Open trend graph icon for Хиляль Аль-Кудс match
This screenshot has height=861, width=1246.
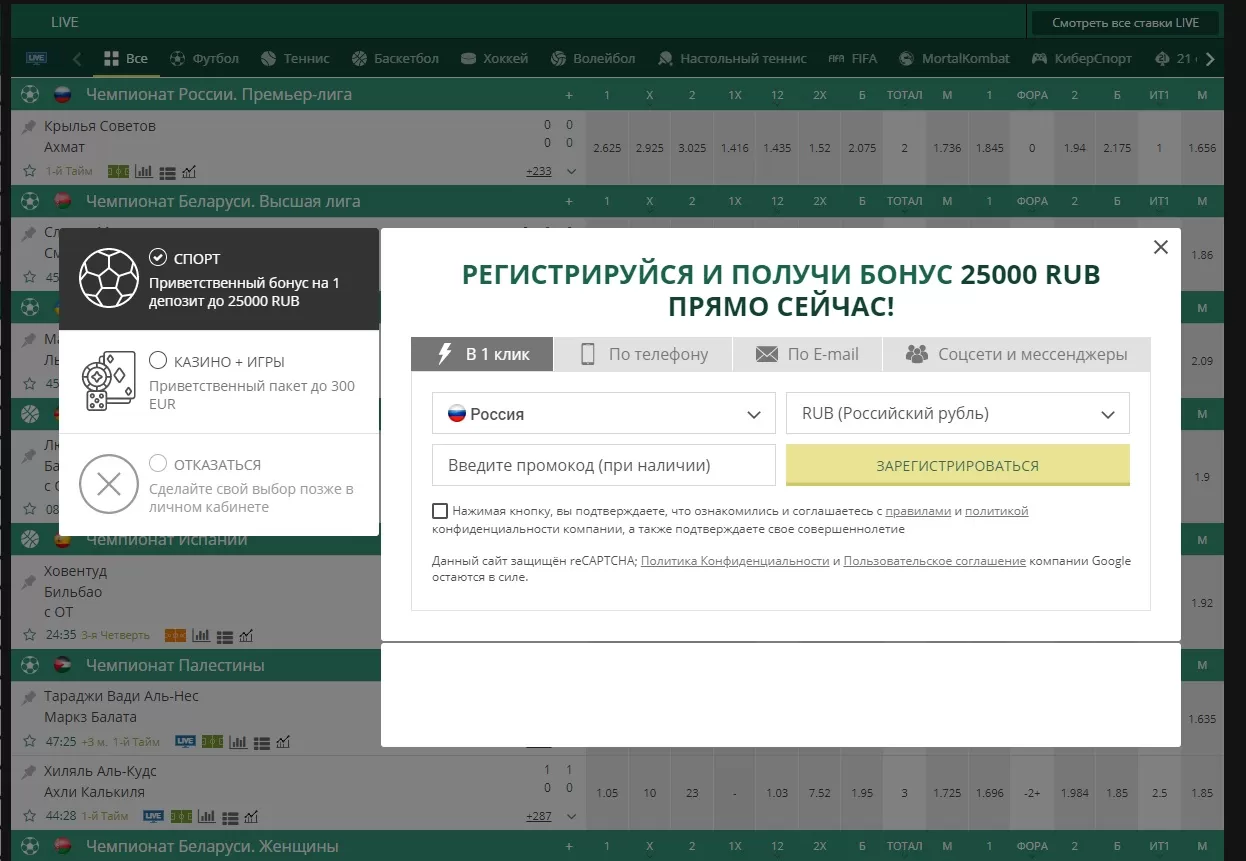pos(251,815)
